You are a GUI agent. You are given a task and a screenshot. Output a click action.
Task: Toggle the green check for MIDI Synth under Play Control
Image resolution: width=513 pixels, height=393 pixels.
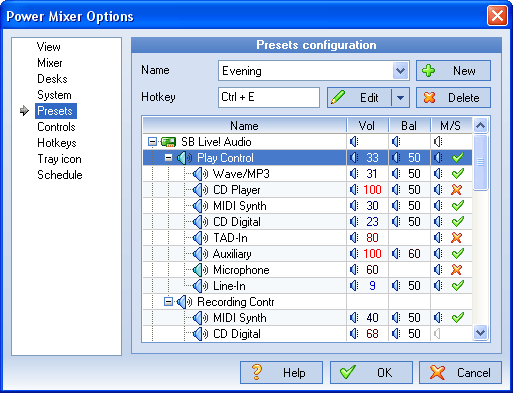coord(458,206)
